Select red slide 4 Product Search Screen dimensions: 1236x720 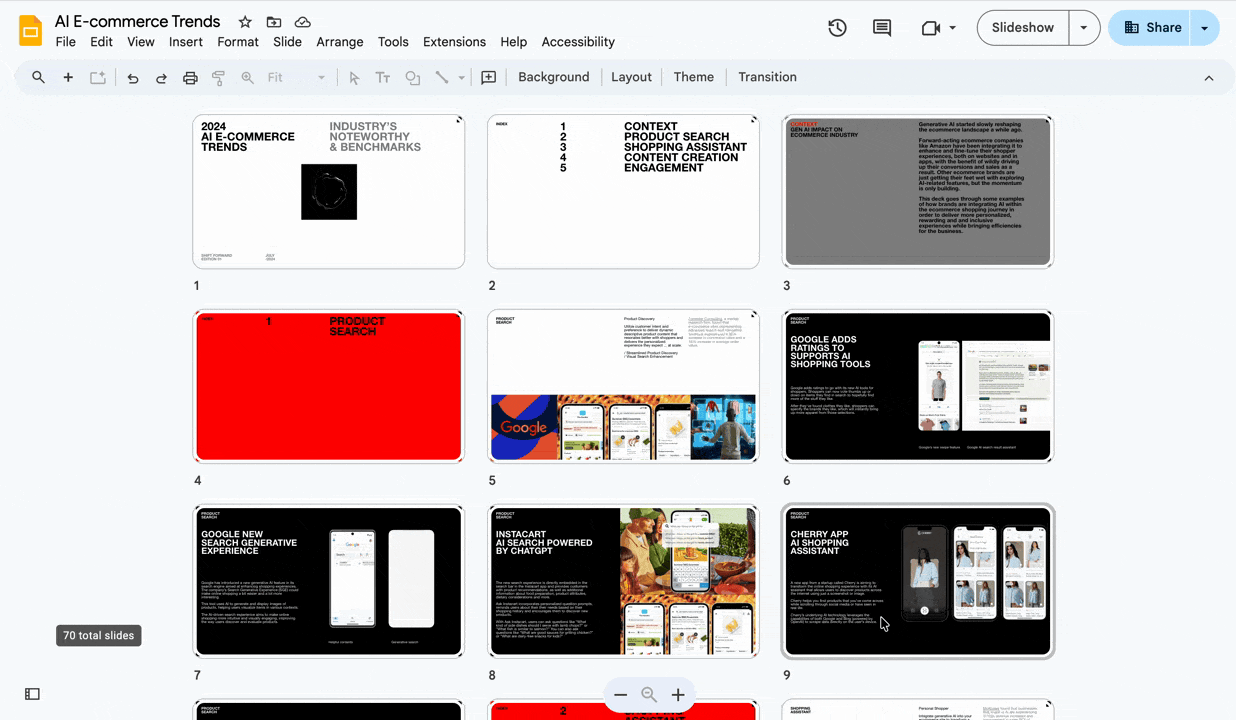pos(329,387)
